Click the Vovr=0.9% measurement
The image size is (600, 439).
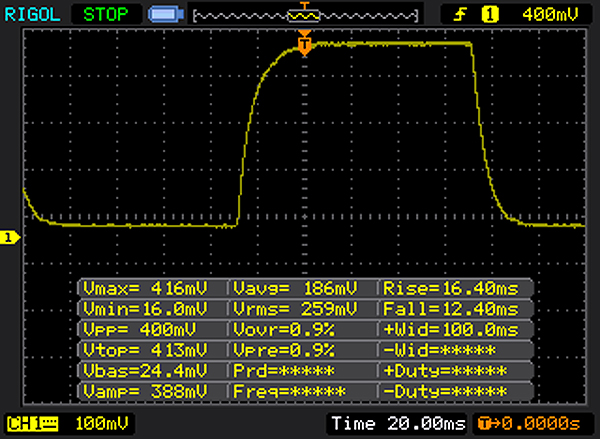point(284,330)
